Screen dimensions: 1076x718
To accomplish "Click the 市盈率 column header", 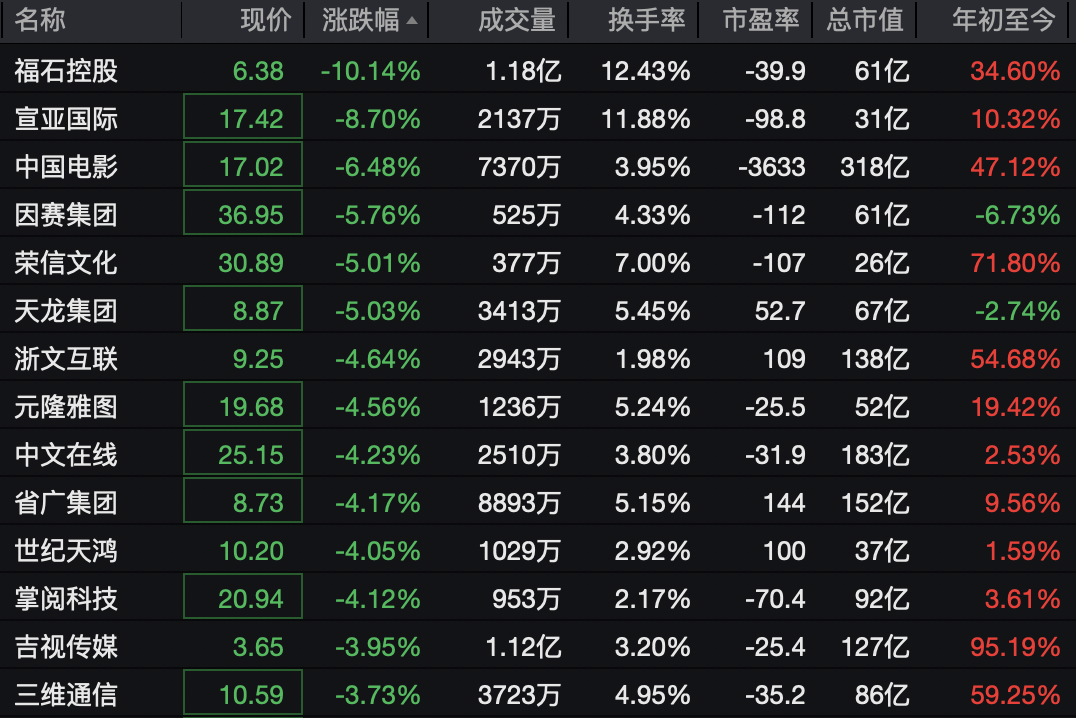I will 761,20.
